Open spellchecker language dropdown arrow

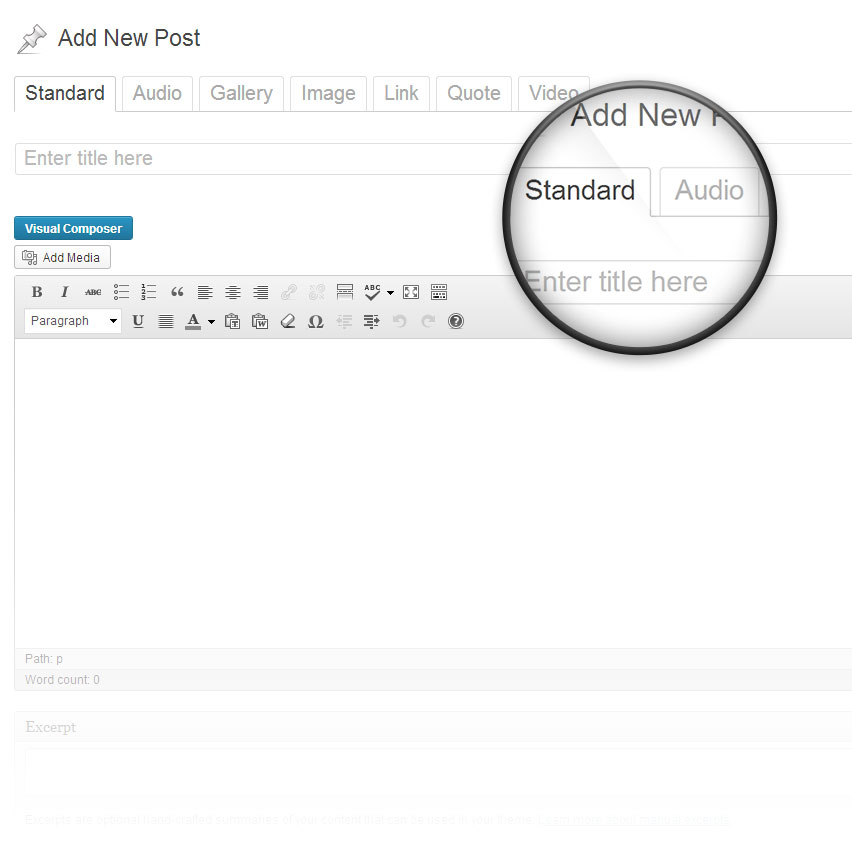click(x=390, y=293)
